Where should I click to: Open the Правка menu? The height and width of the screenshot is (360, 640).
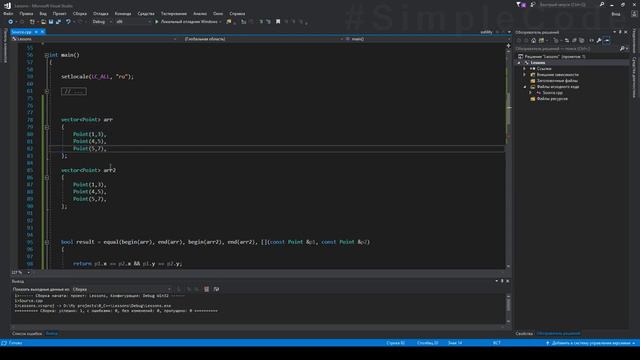click(26, 13)
